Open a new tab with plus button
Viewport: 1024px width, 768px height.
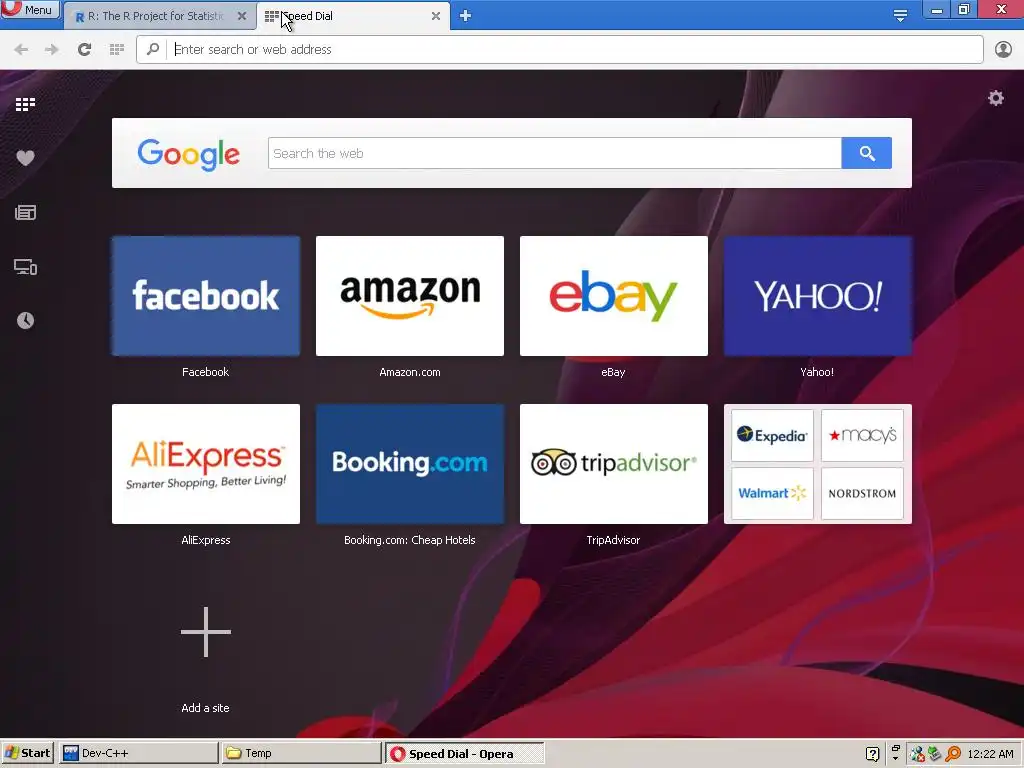tap(465, 16)
